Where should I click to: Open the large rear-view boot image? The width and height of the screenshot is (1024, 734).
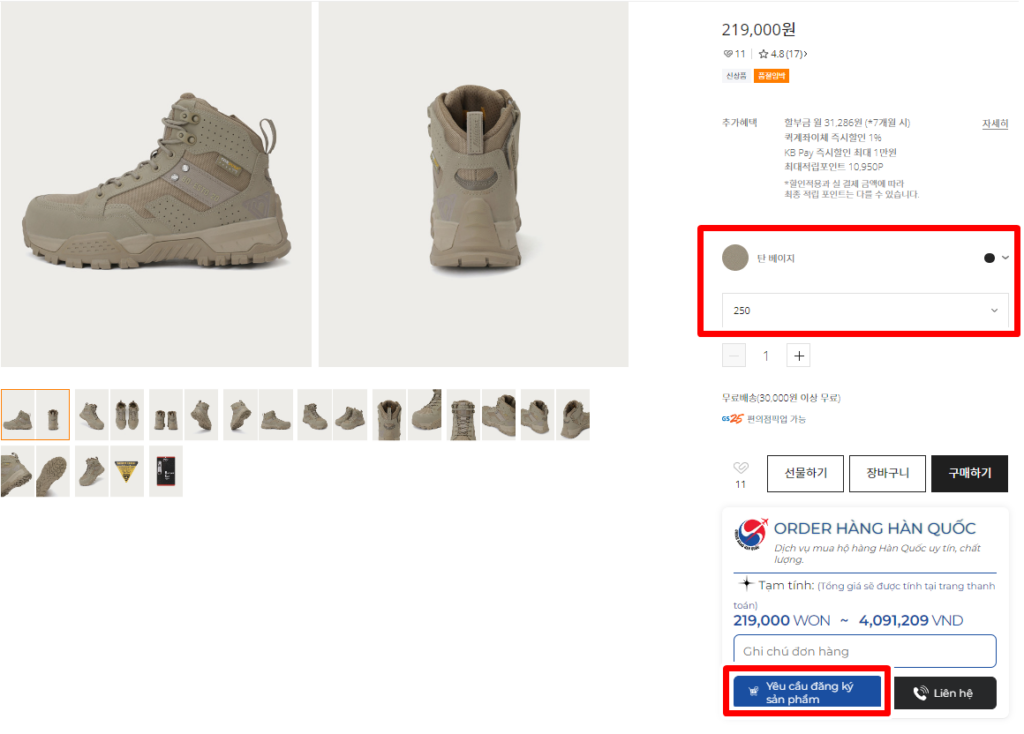coord(473,184)
